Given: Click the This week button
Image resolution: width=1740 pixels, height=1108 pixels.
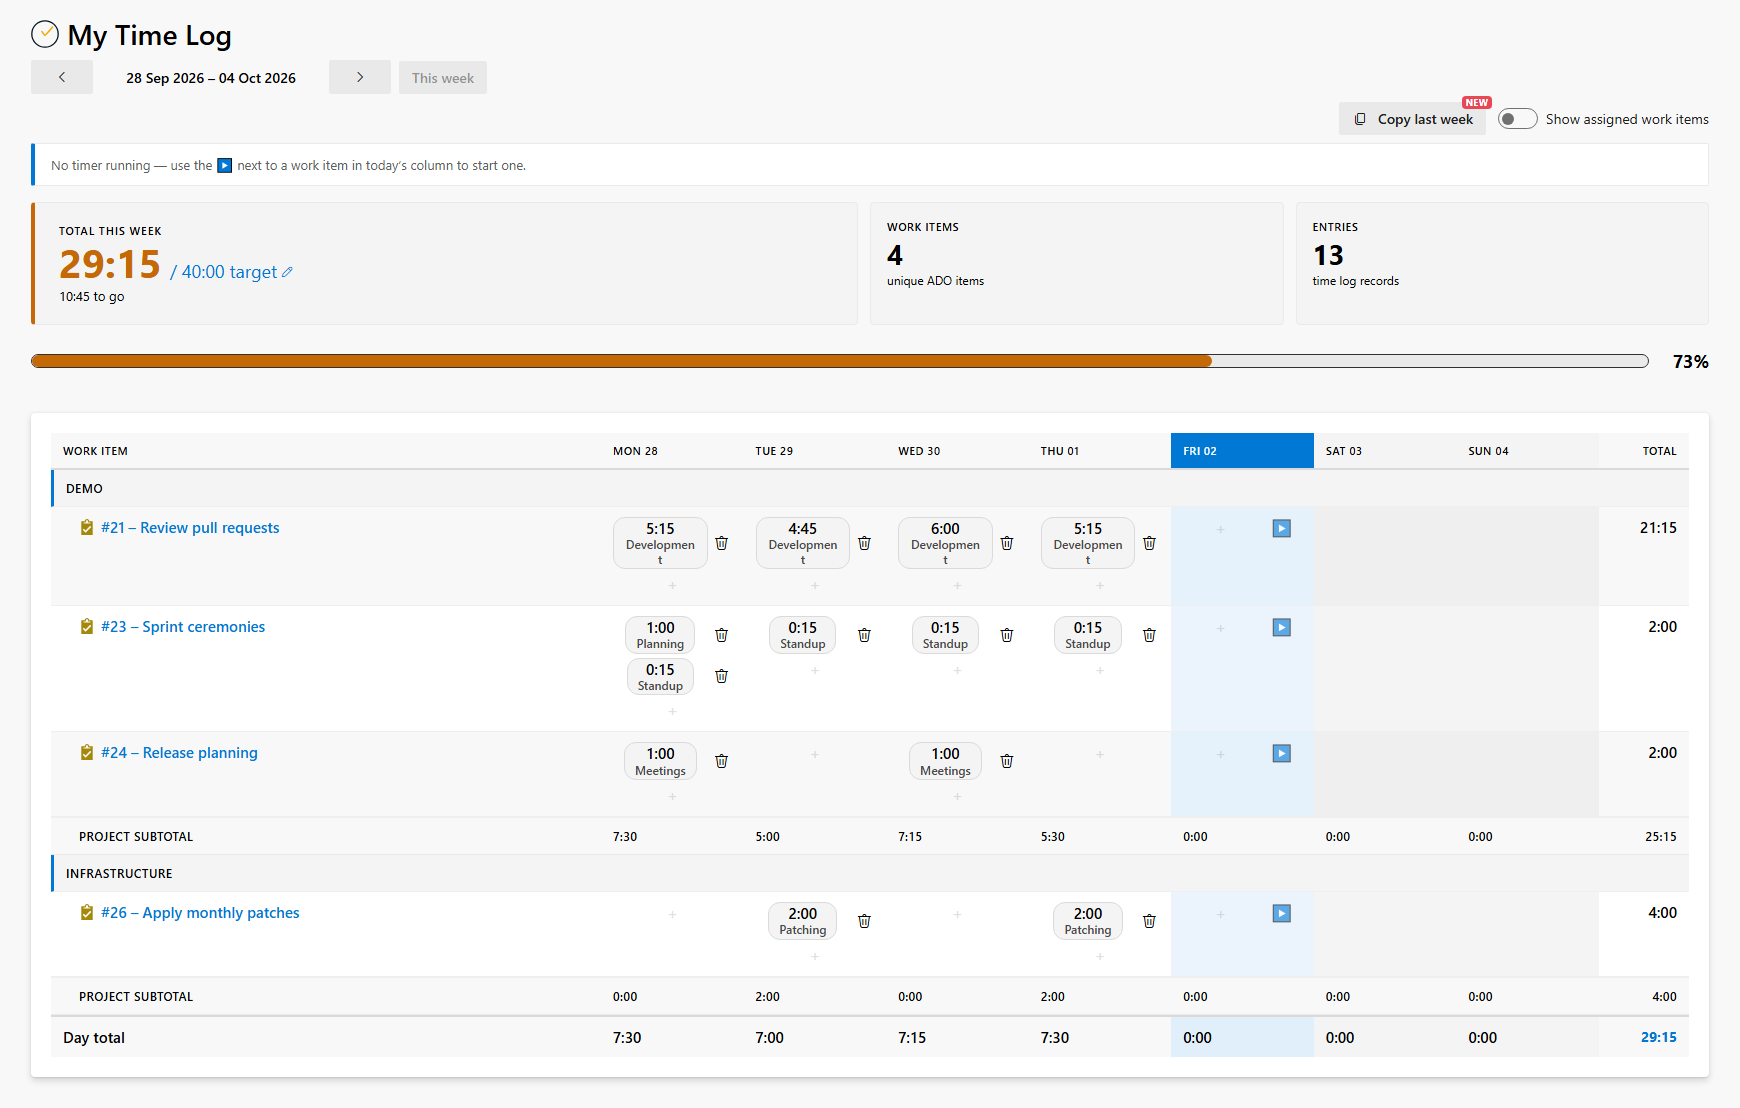Looking at the screenshot, I should [x=443, y=77].
